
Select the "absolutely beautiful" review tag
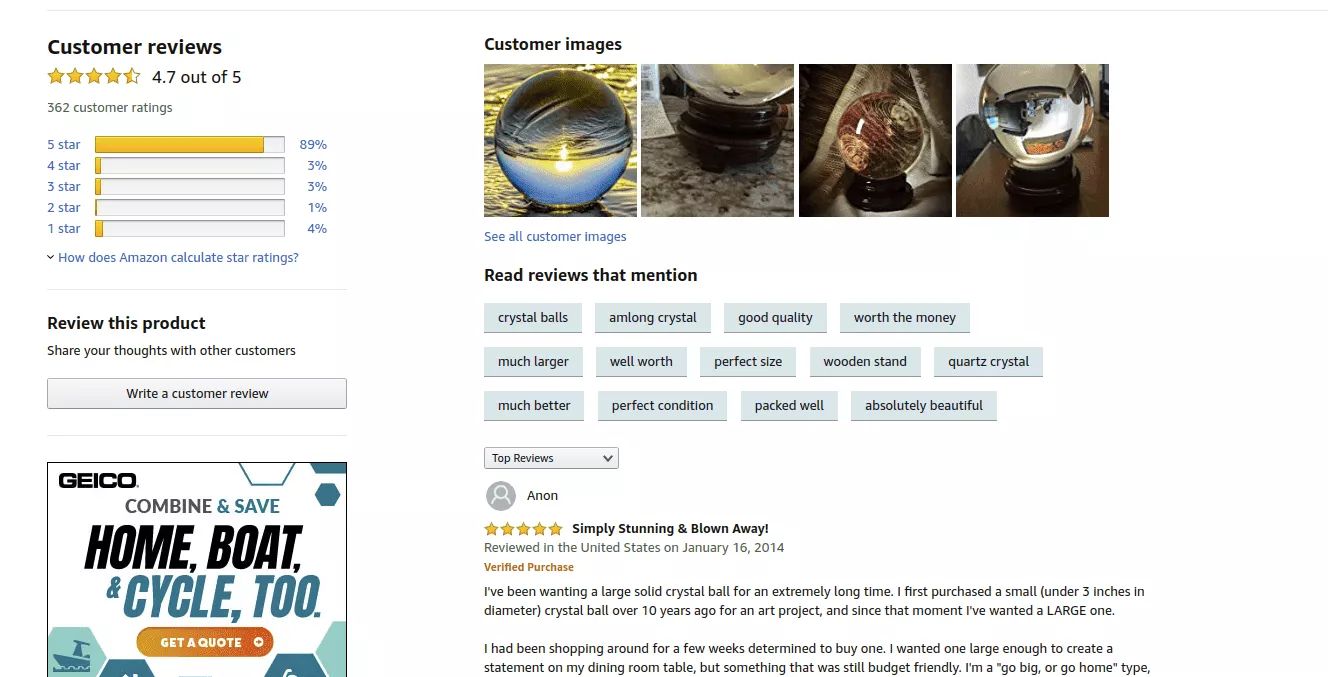(x=923, y=406)
